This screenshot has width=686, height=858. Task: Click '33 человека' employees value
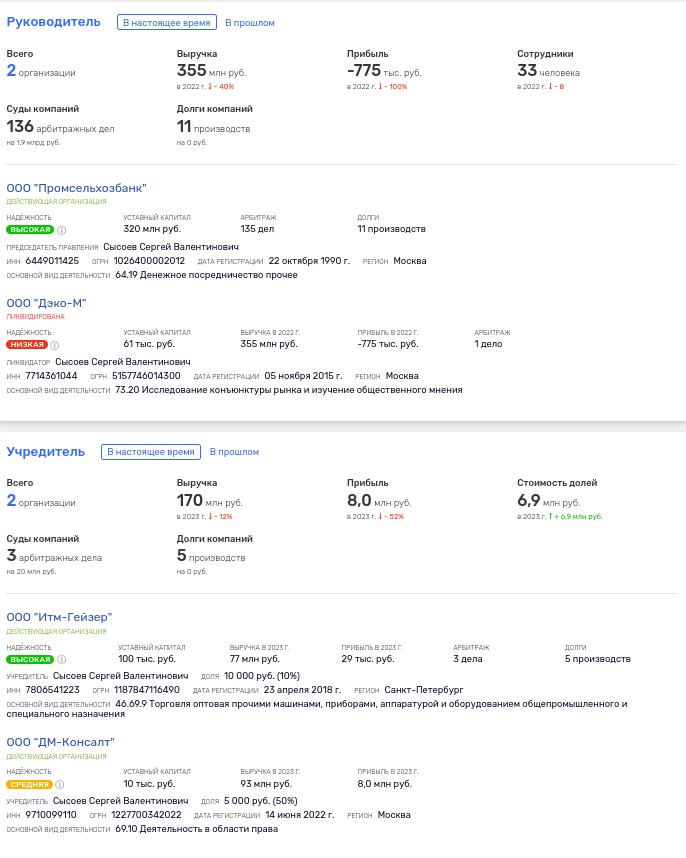pyautogui.click(x=548, y=71)
